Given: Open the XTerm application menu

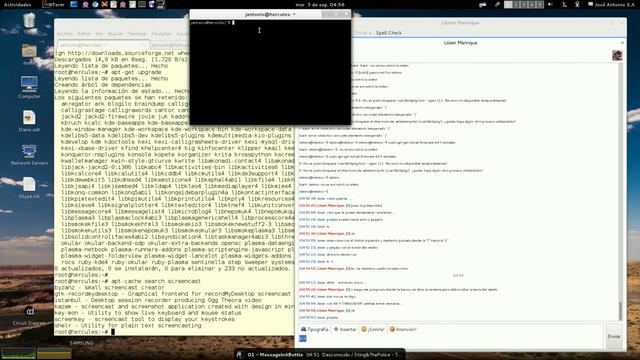Looking at the screenshot, I should tap(53, 4).
